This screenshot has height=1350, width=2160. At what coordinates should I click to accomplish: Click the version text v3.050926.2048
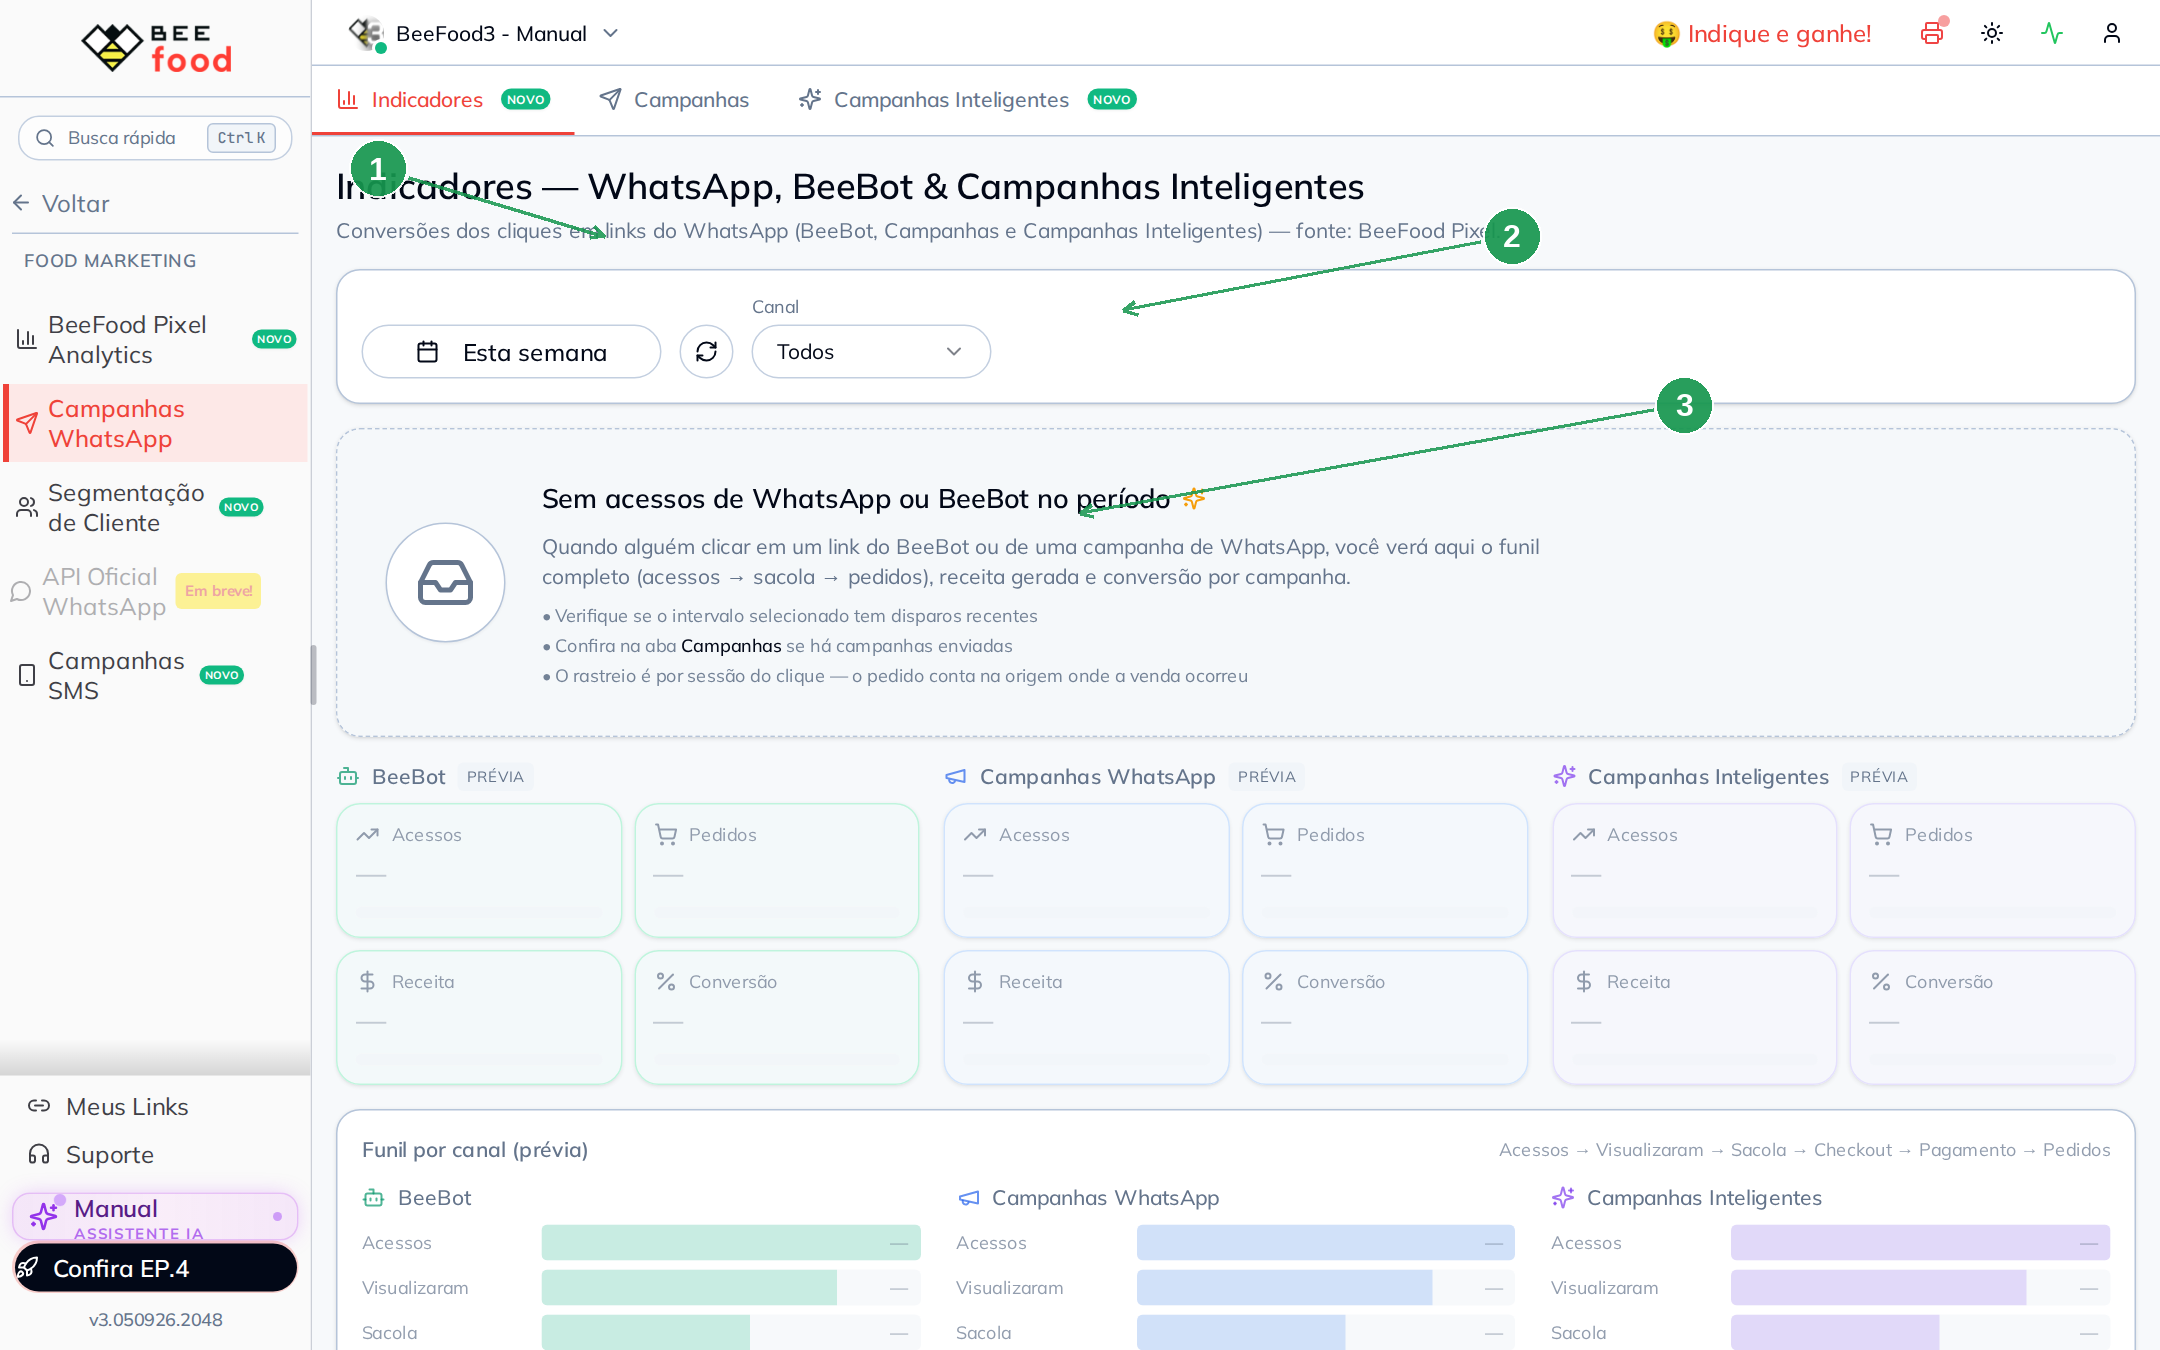(x=155, y=1320)
